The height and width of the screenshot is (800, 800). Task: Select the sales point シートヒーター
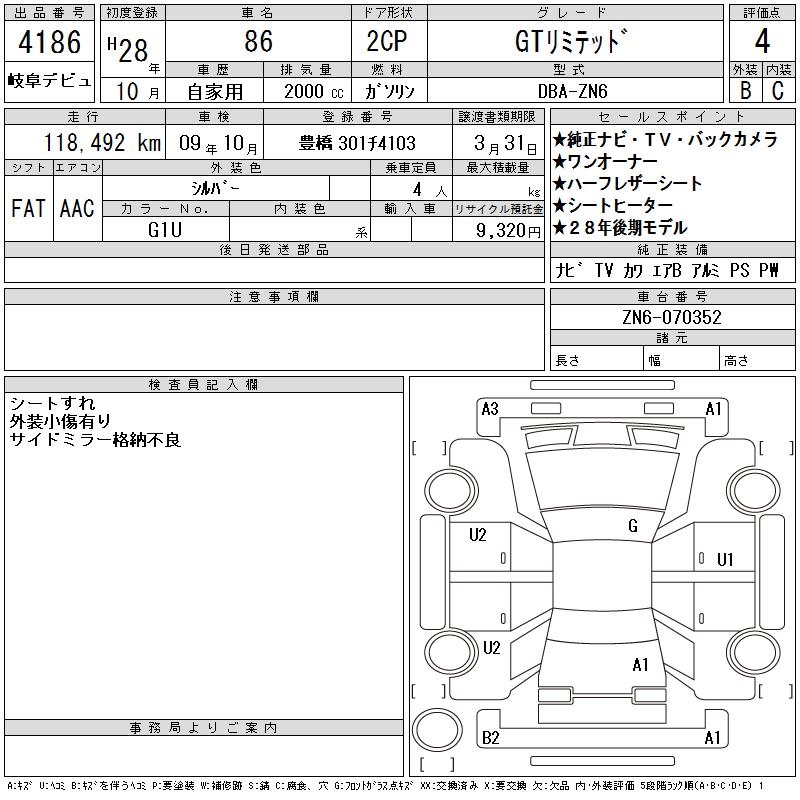pos(613,206)
